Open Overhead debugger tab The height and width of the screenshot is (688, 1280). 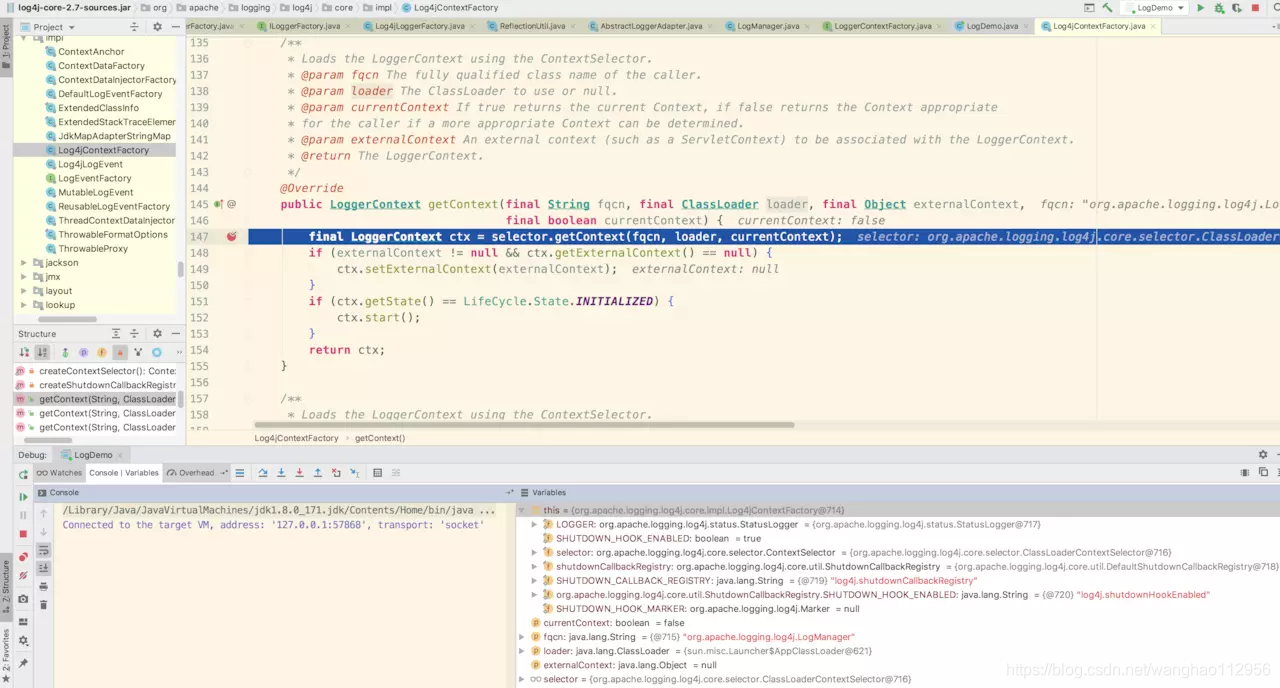[191, 473]
